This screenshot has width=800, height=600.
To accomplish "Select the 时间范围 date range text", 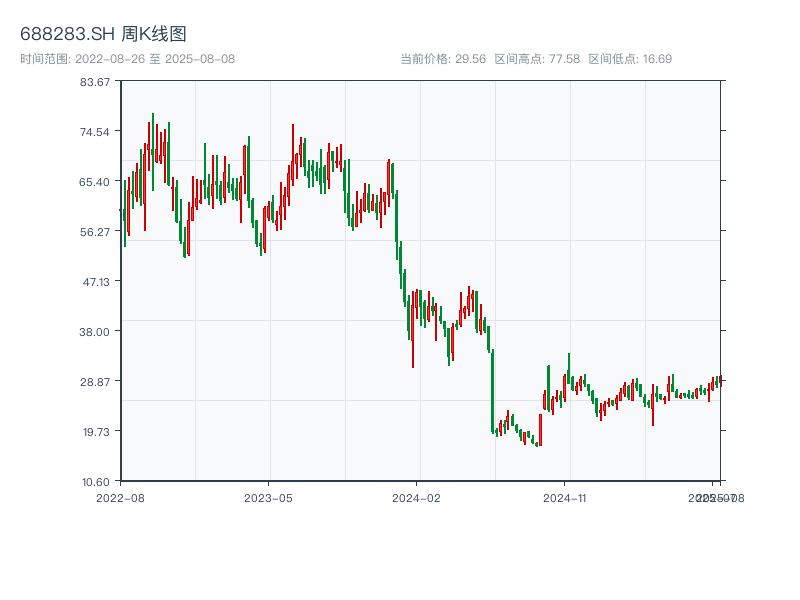I will [128, 59].
